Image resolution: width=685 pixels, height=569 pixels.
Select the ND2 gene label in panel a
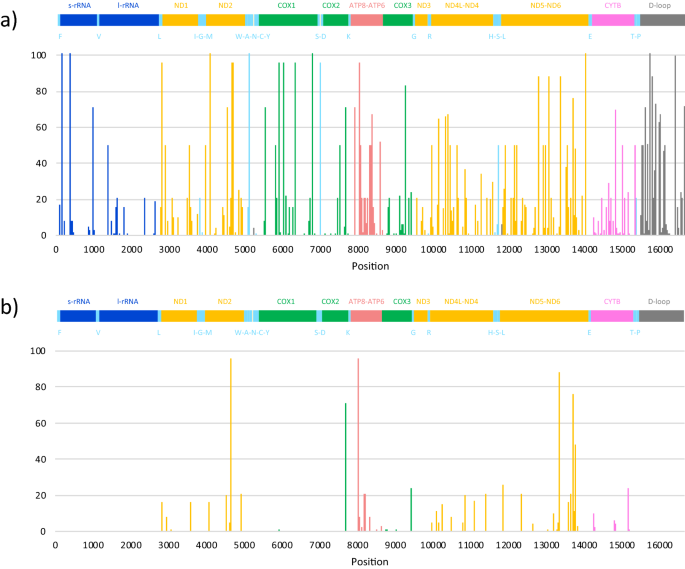click(225, 5)
